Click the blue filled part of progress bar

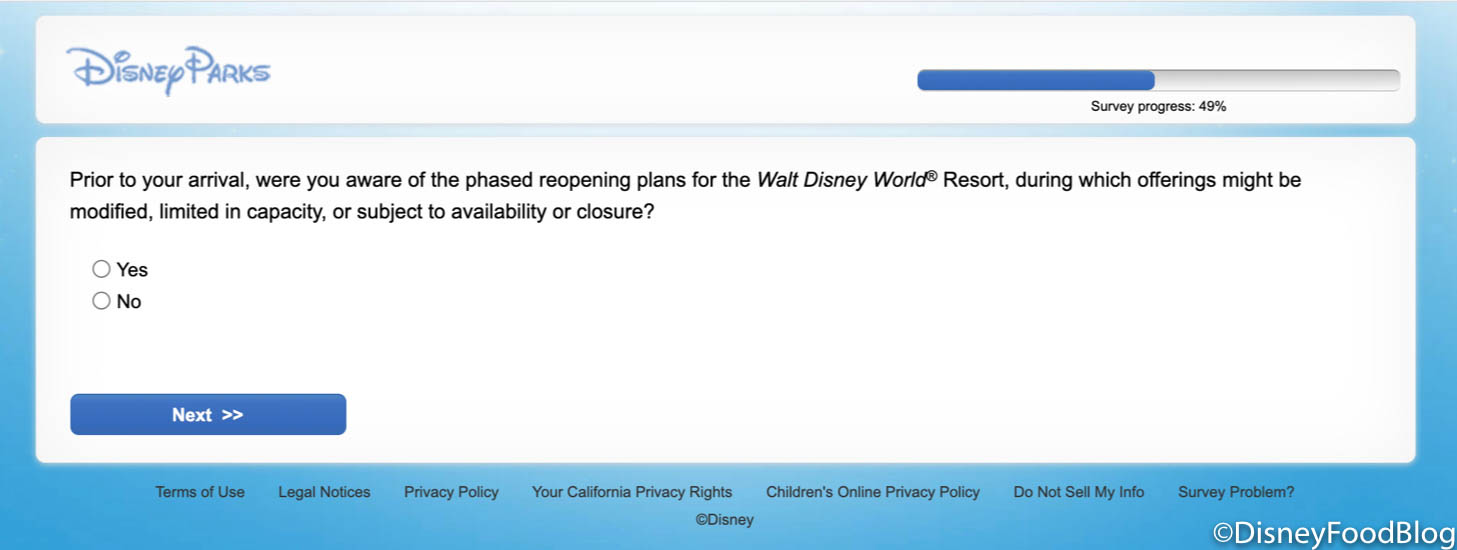(x=1036, y=81)
